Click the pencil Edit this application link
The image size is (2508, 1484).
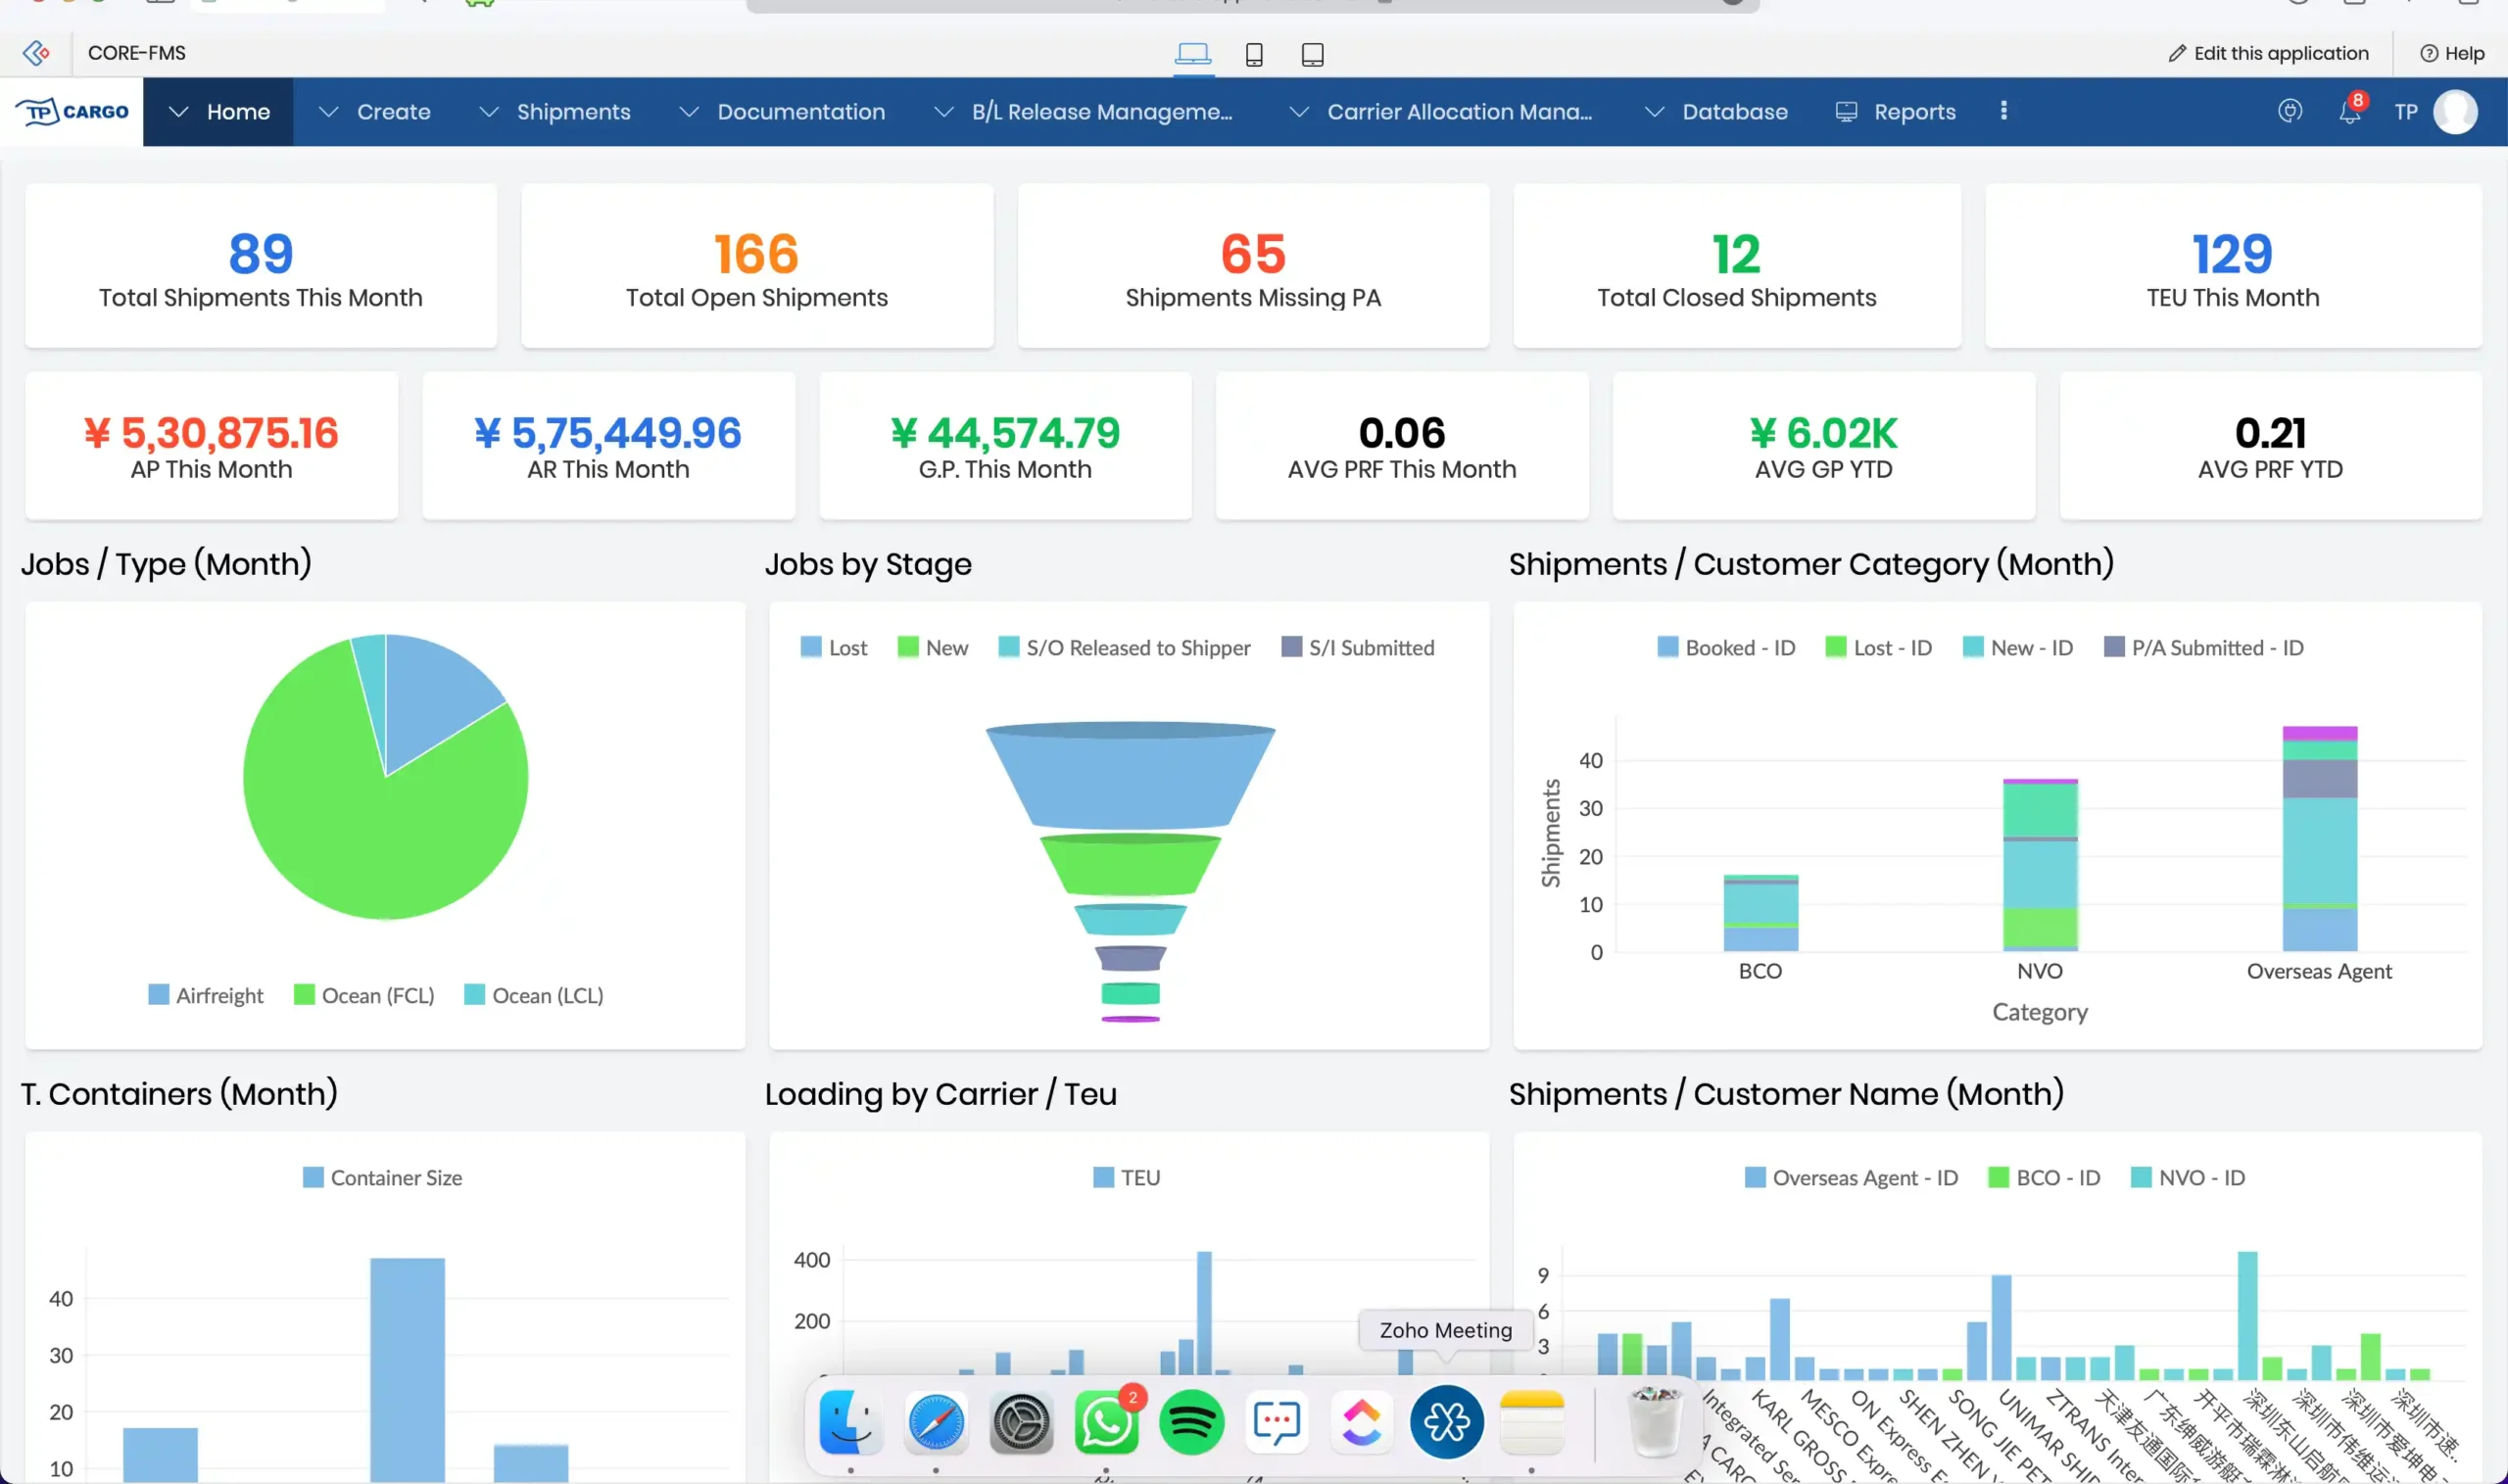pyautogui.click(x=2268, y=53)
